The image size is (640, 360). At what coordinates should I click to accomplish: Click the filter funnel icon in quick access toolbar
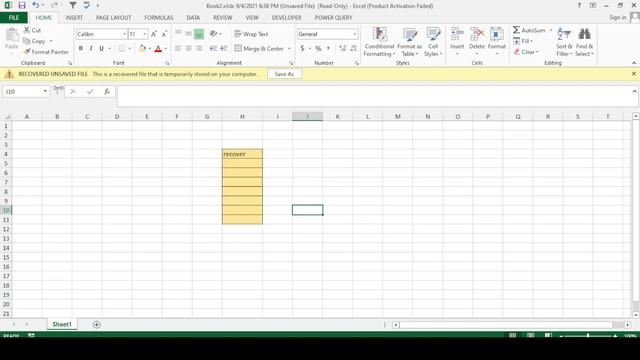point(72,5)
